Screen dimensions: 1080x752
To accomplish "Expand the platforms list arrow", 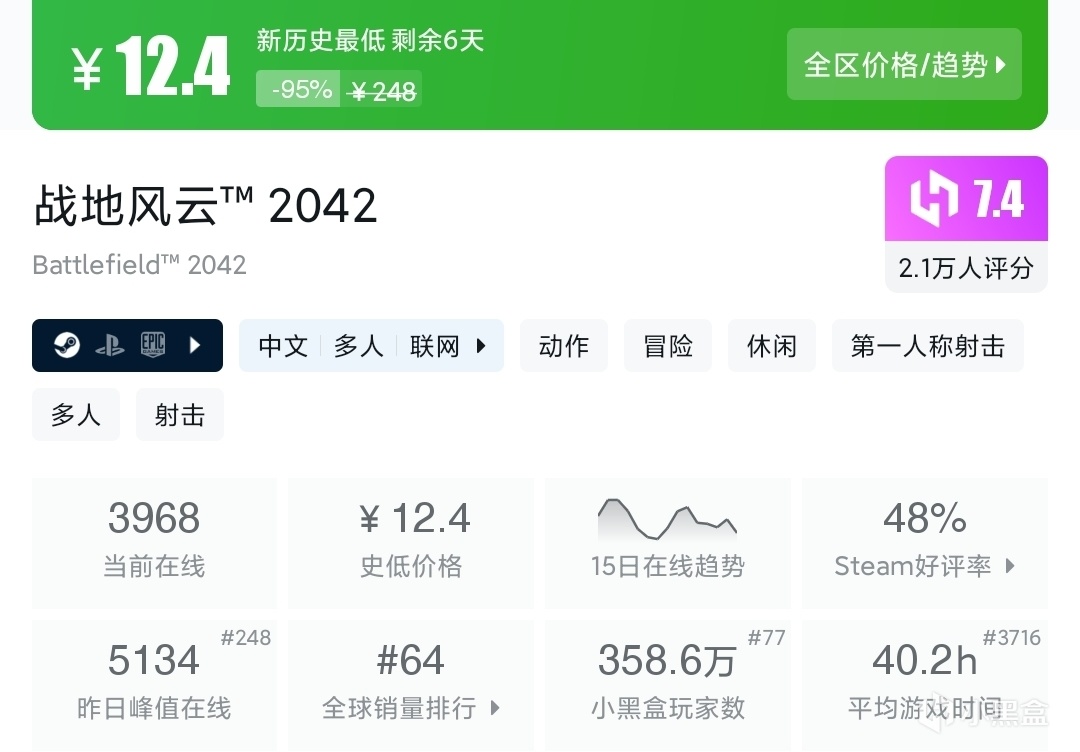I will pos(195,346).
